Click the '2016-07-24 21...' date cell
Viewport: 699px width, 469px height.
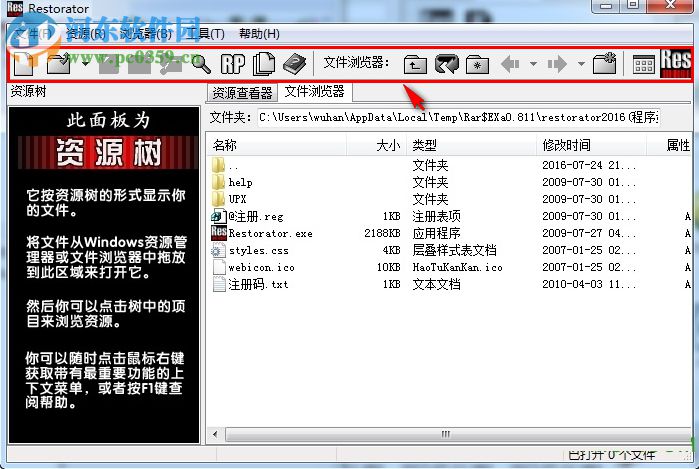tap(589, 165)
